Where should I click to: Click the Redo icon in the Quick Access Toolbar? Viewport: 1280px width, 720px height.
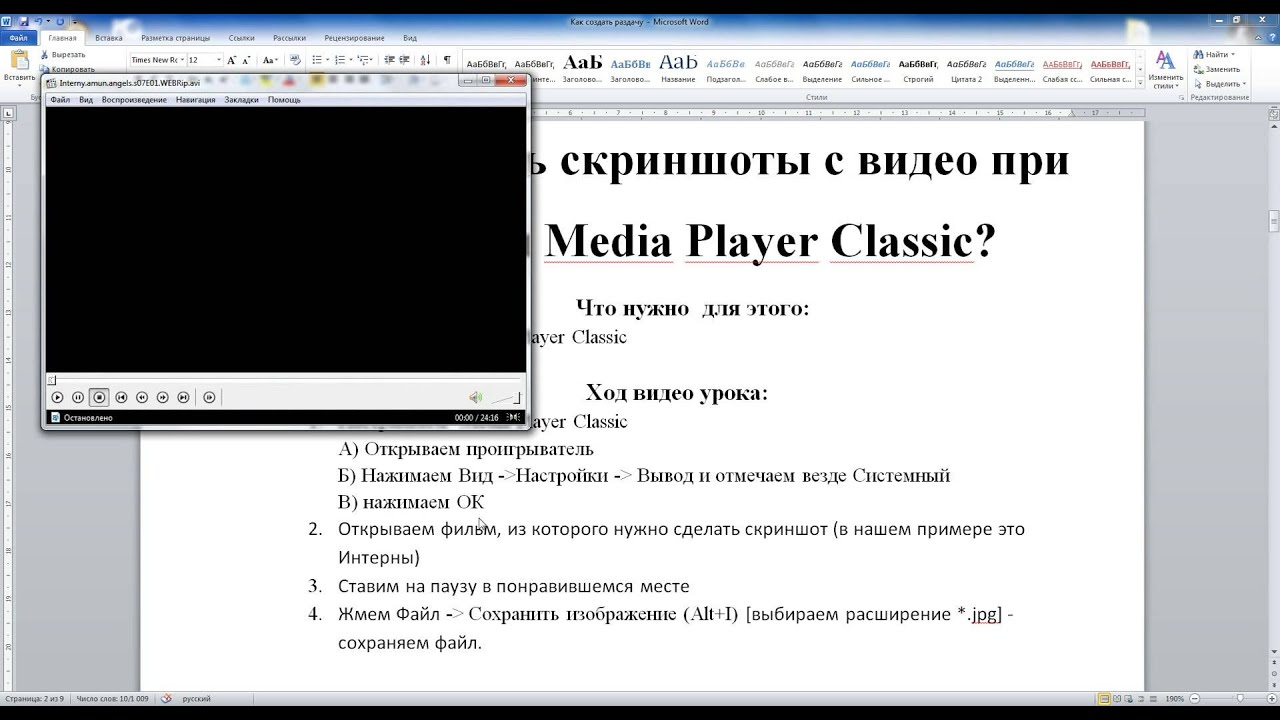60,21
